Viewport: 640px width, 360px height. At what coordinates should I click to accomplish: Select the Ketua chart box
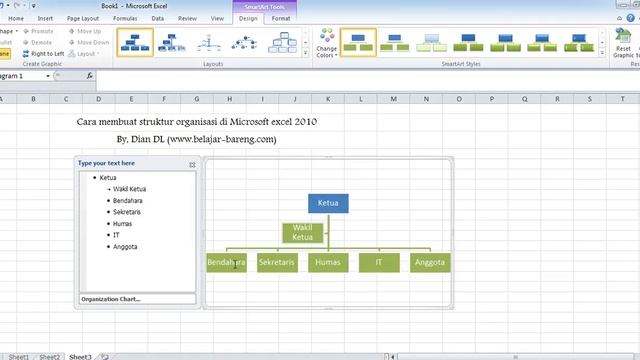tap(328, 203)
